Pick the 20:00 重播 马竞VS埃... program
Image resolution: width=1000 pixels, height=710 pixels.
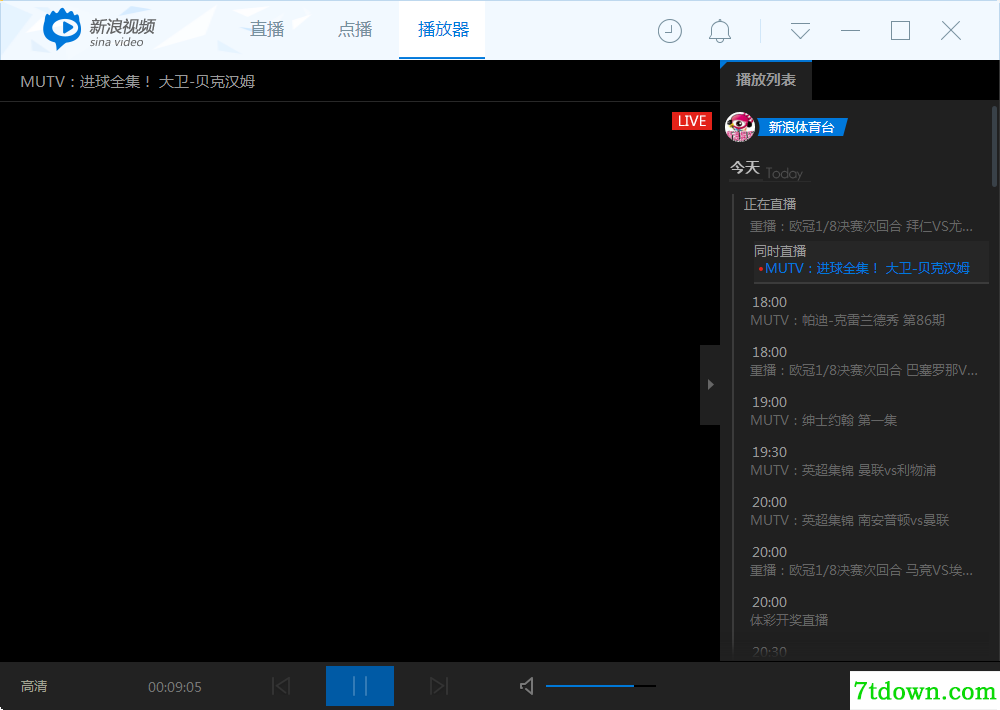click(x=862, y=561)
